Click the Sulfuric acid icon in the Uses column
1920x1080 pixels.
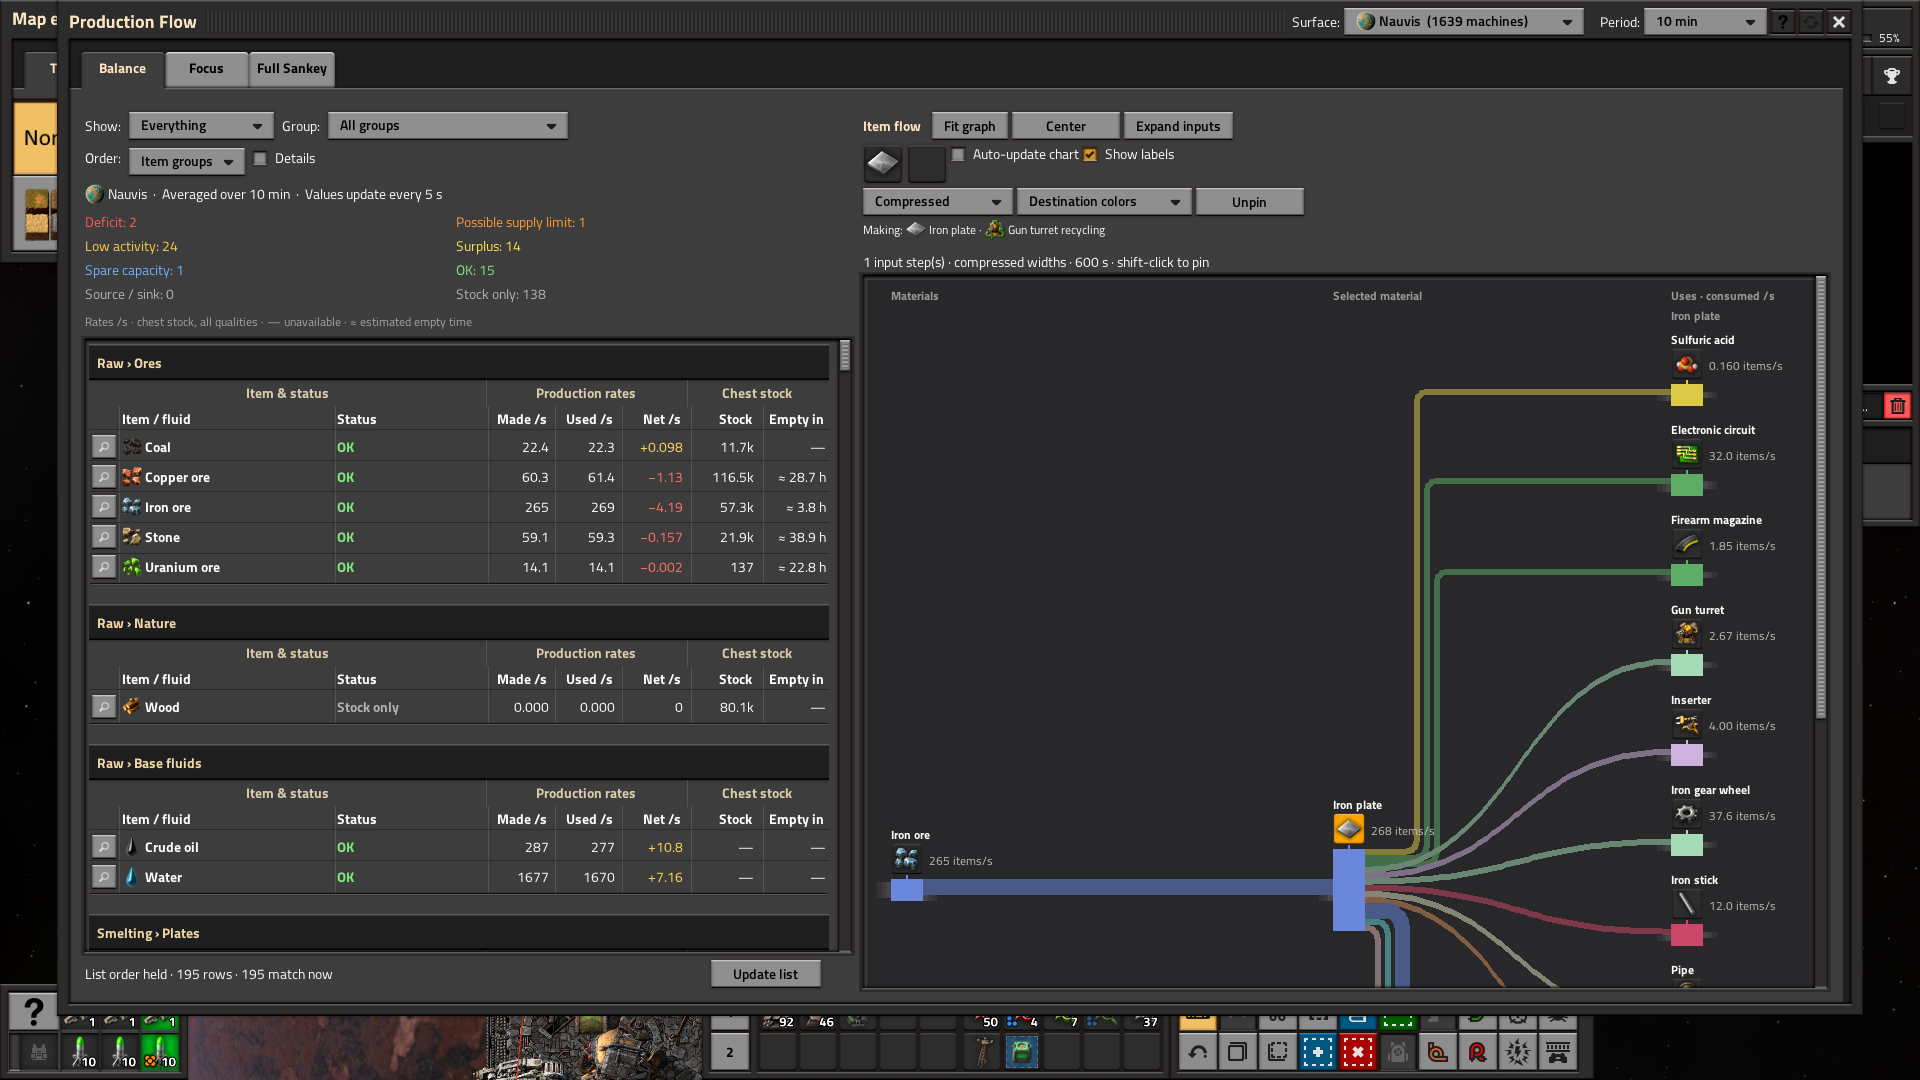pos(1687,365)
